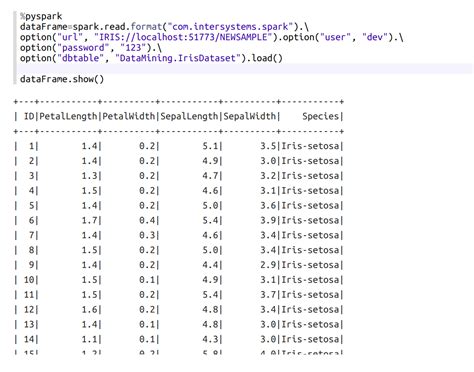Click PetalLength 1.6 in row ID 12

point(89,310)
